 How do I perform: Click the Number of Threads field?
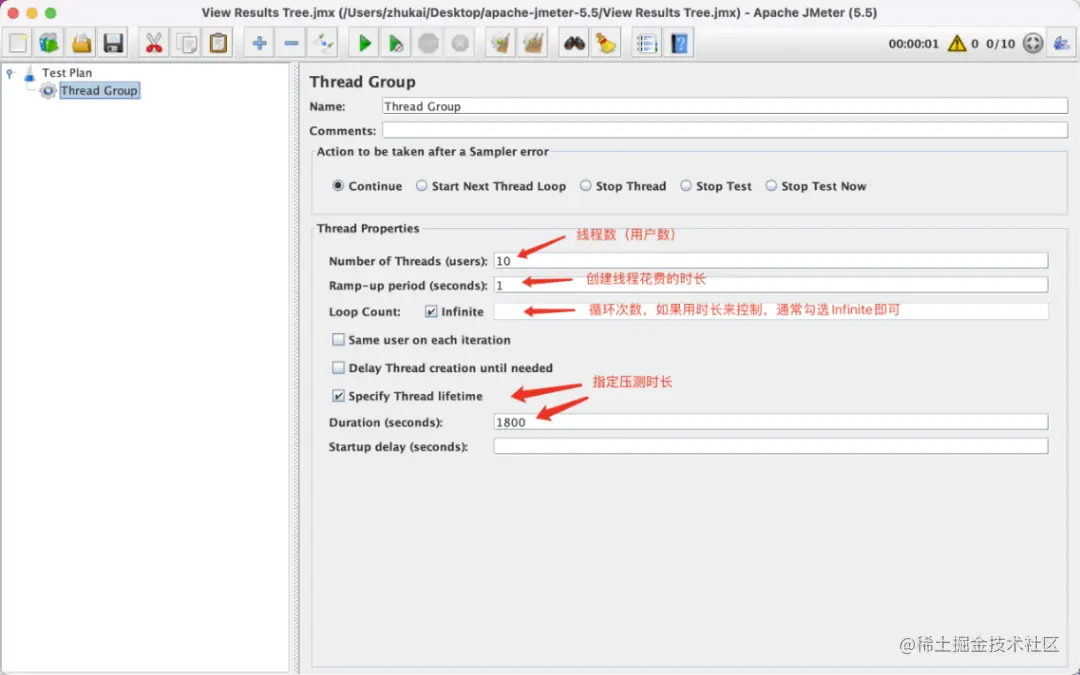point(771,260)
